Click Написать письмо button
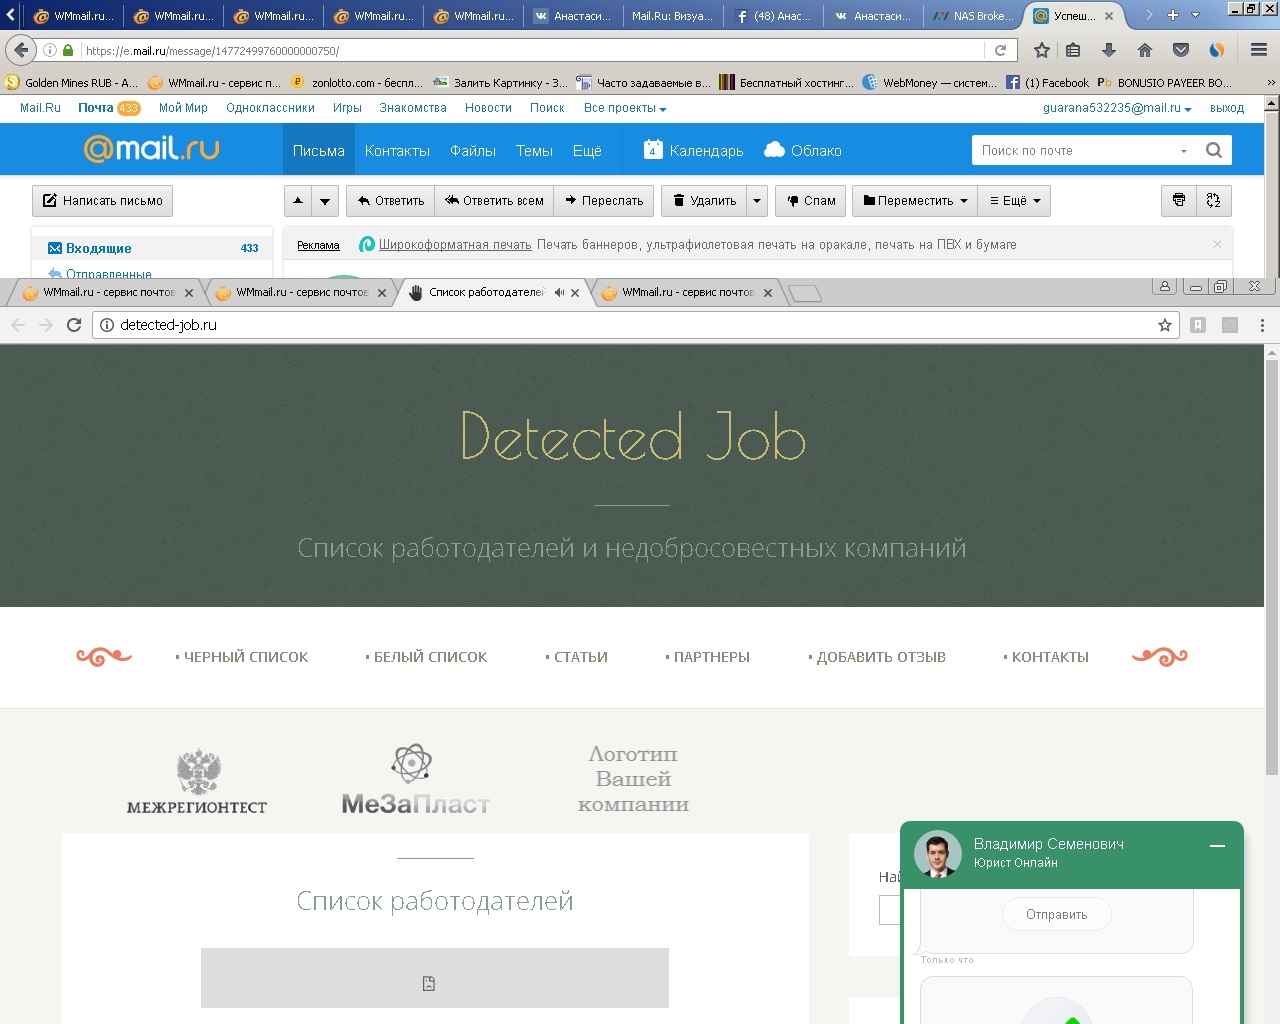This screenshot has height=1024, width=1280. (102, 200)
